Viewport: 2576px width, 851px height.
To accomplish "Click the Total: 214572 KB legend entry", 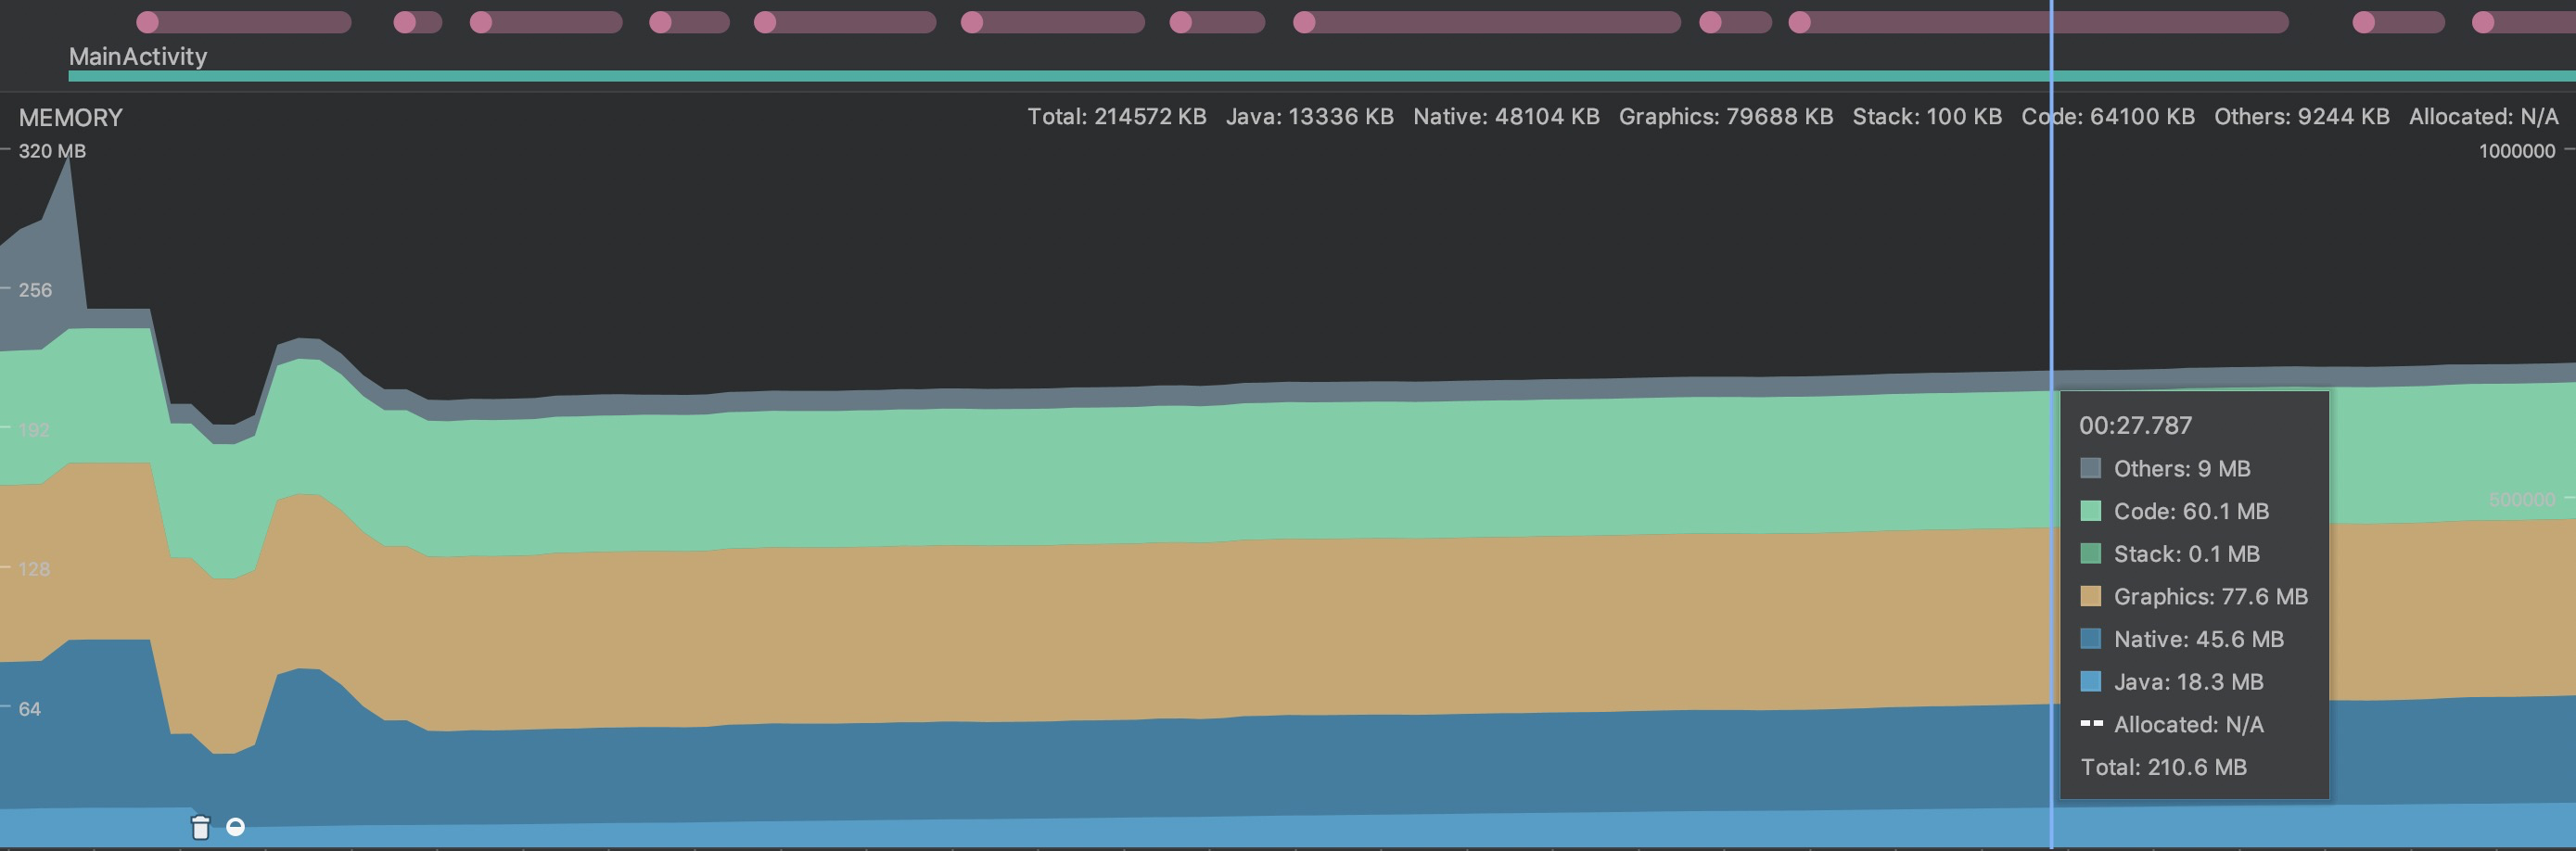I will pyautogui.click(x=1117, y=116).
